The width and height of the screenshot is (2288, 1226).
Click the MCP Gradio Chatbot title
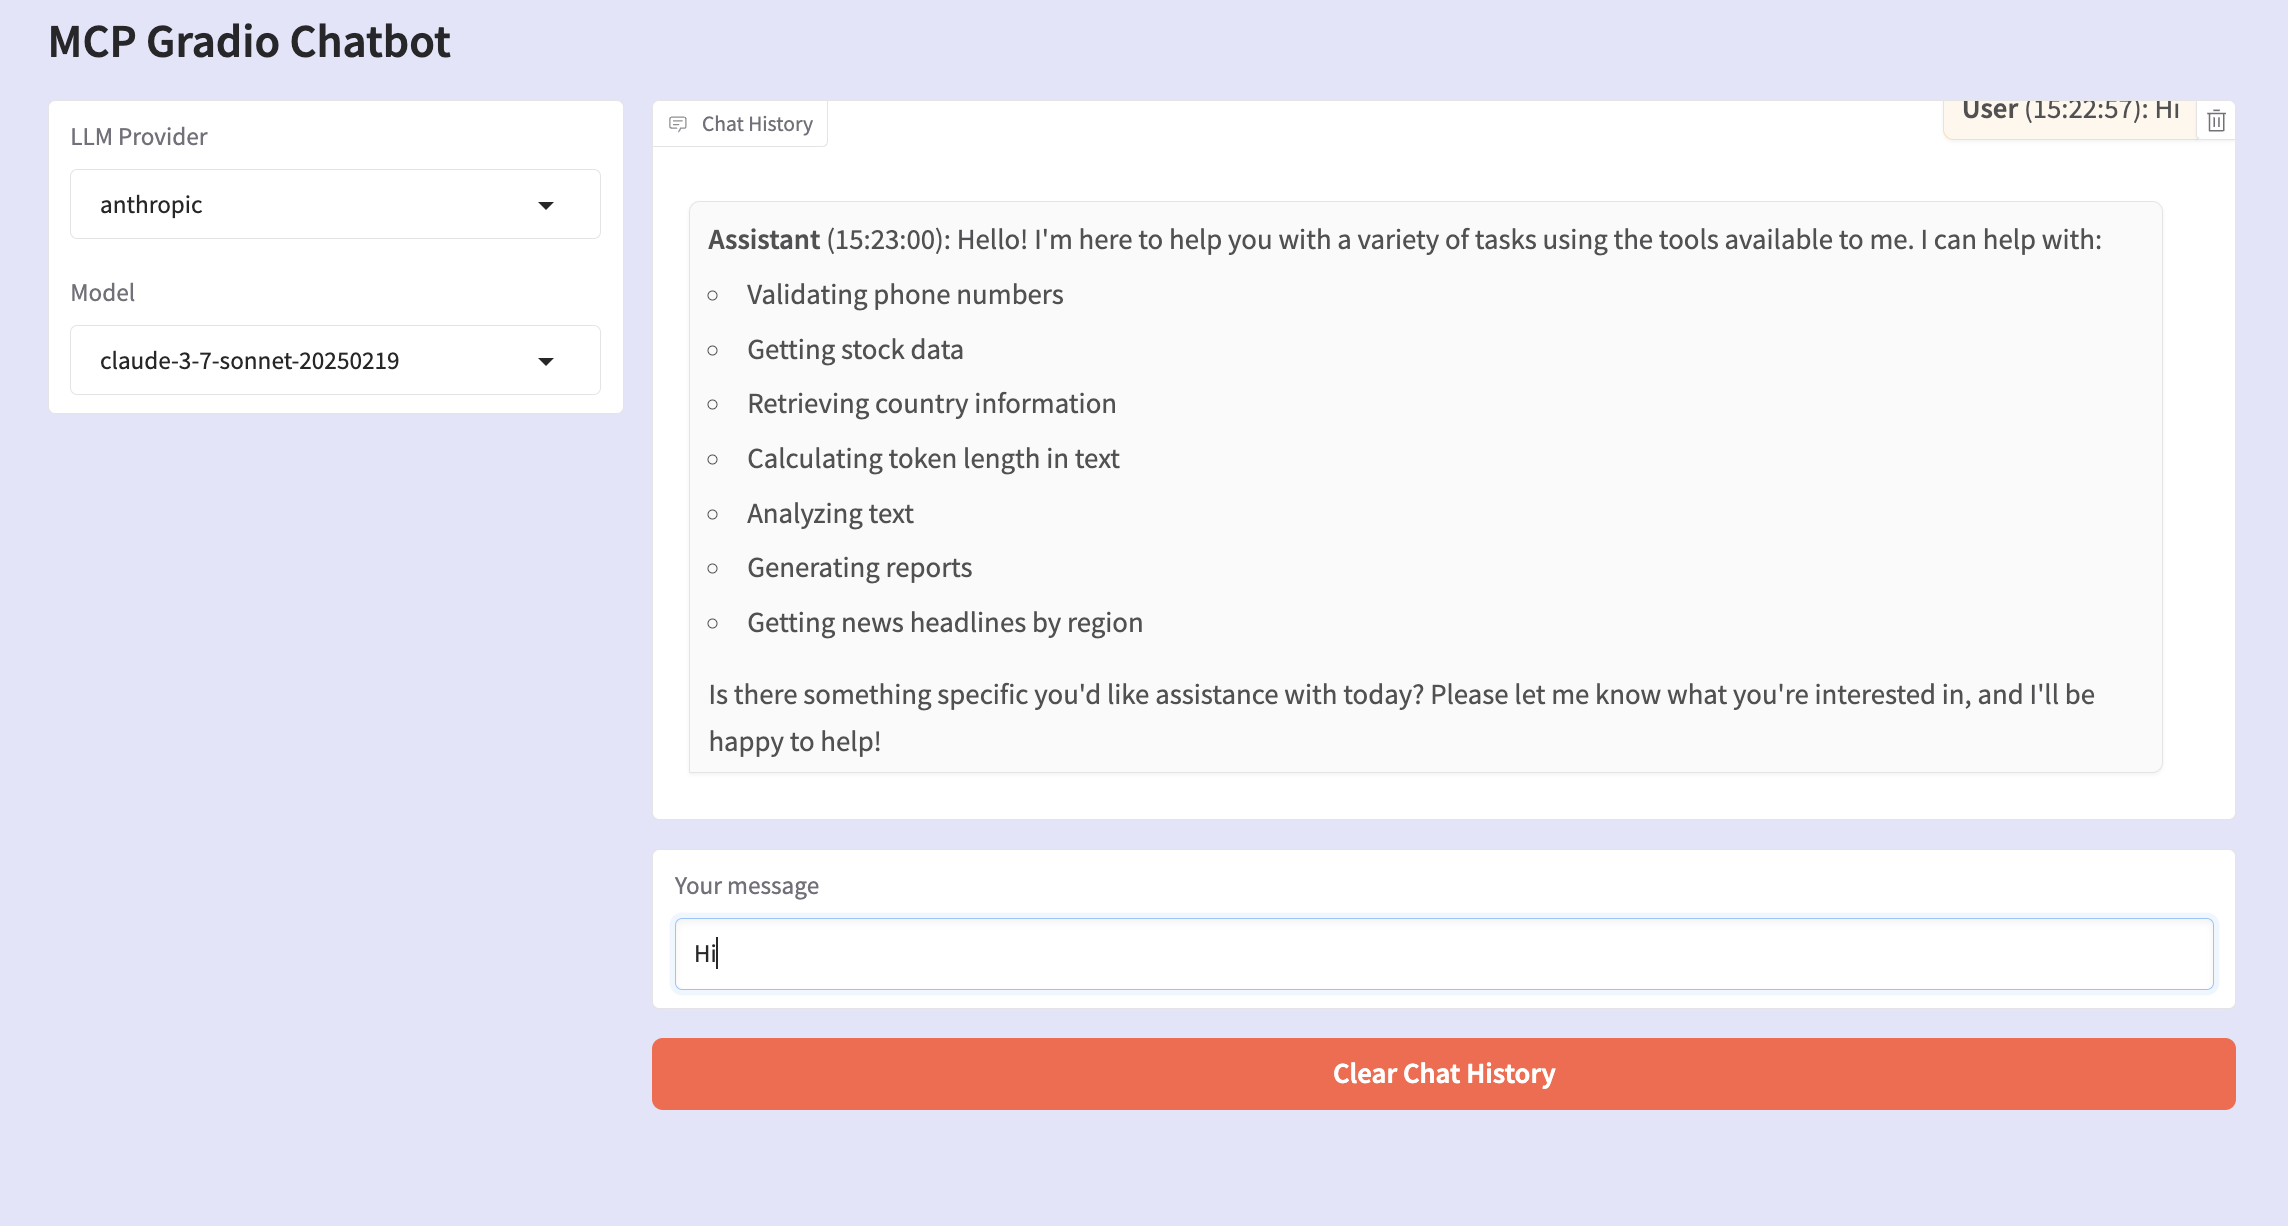point(249,42)
